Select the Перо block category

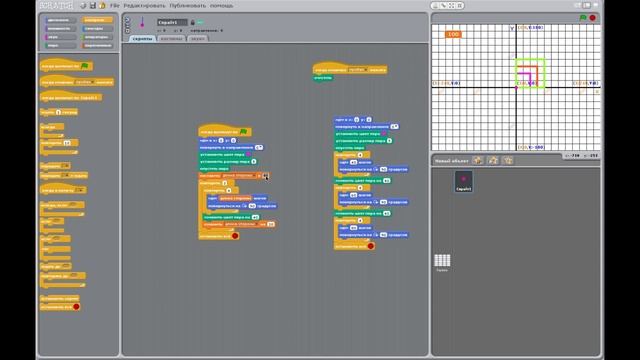point(60,46)
